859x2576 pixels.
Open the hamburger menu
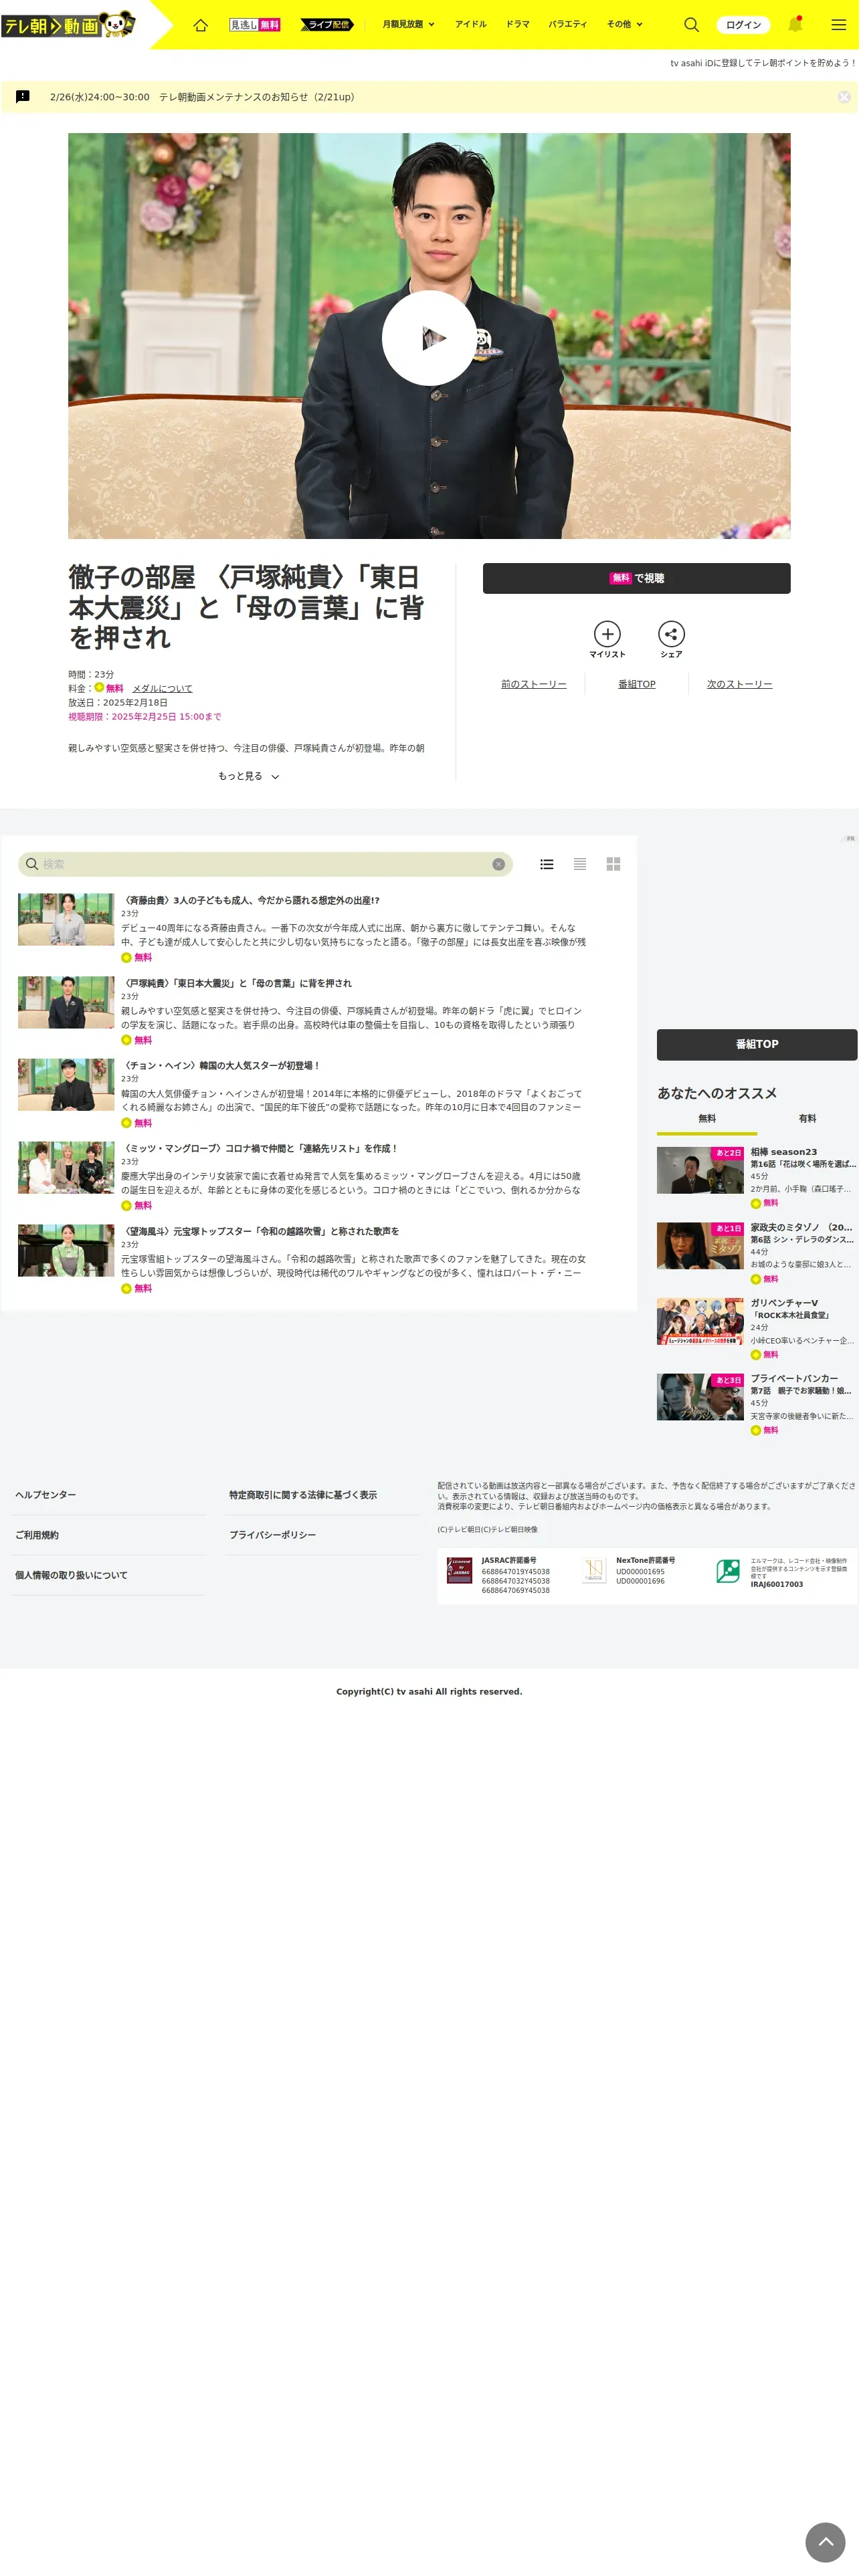pyautogui.click(x=838, y=24)
